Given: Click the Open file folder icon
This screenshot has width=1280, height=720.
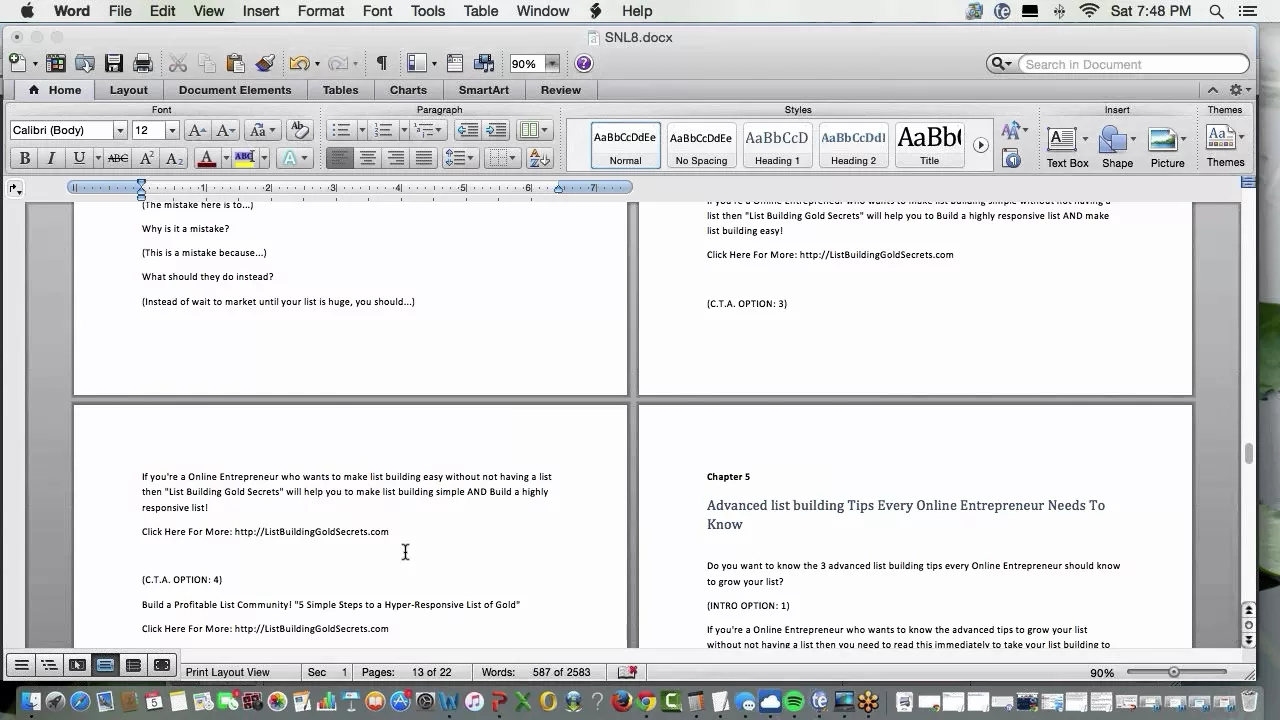Looking at the screenshot, I should pos(84,63).
